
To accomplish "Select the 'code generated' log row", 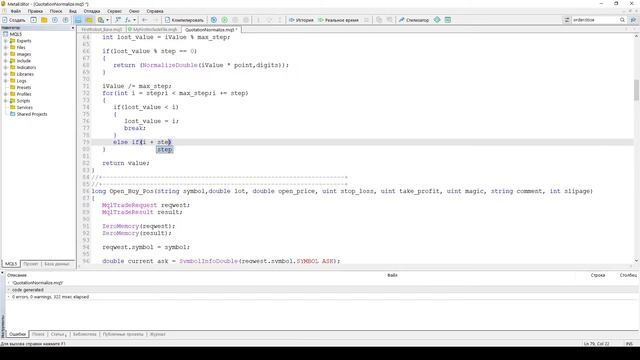I will point(322,290).
